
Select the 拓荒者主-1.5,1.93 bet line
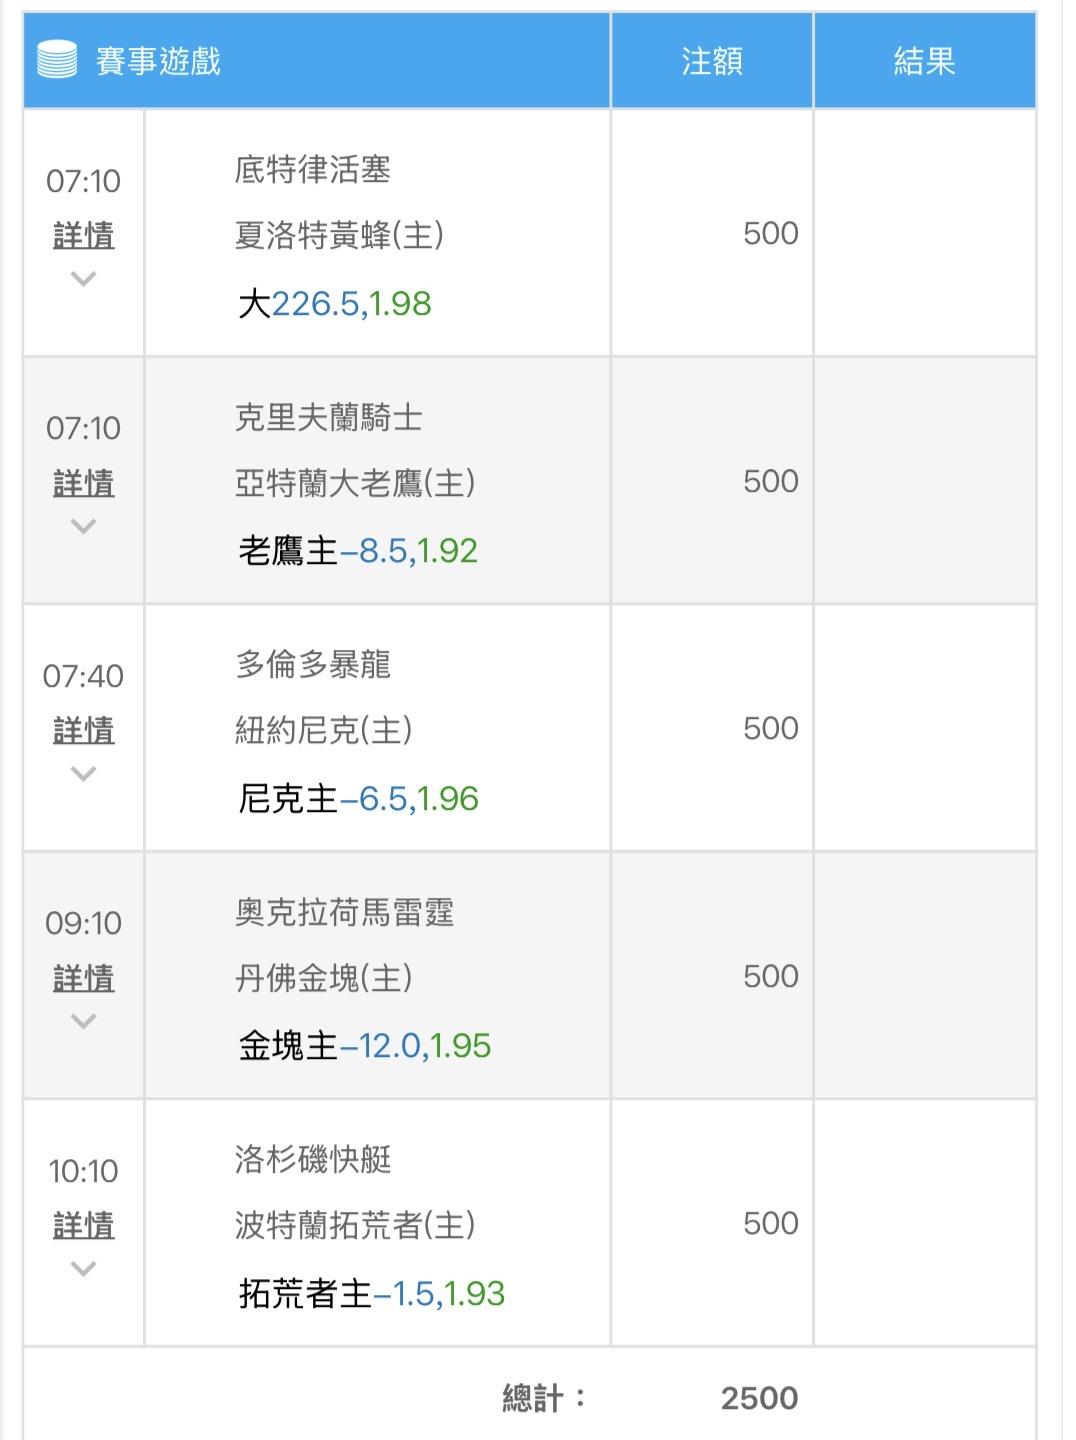tap(372, 1293)
